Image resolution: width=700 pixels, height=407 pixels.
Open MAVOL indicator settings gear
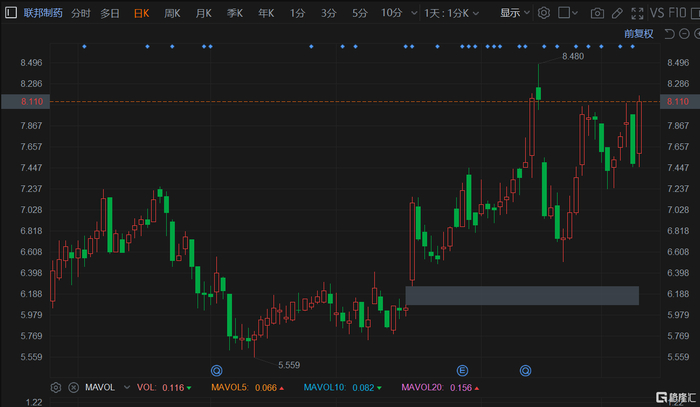56,387
